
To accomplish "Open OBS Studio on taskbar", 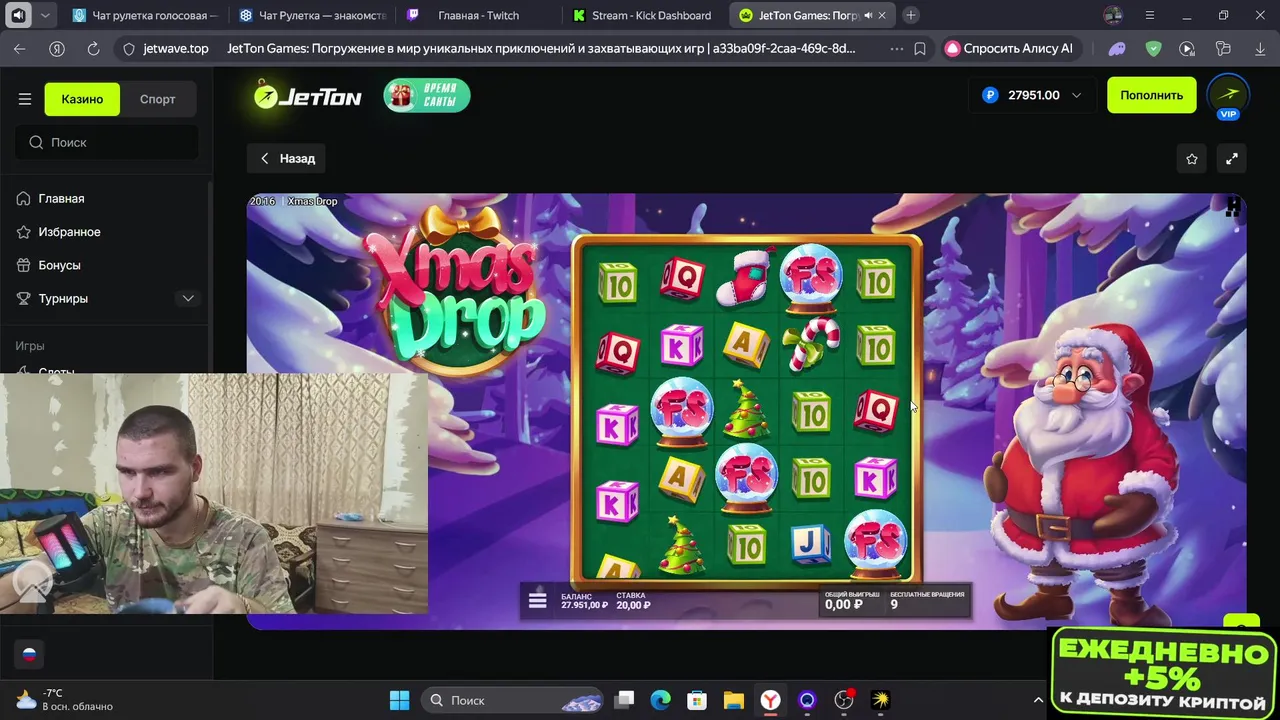I will tap(844, 700).
